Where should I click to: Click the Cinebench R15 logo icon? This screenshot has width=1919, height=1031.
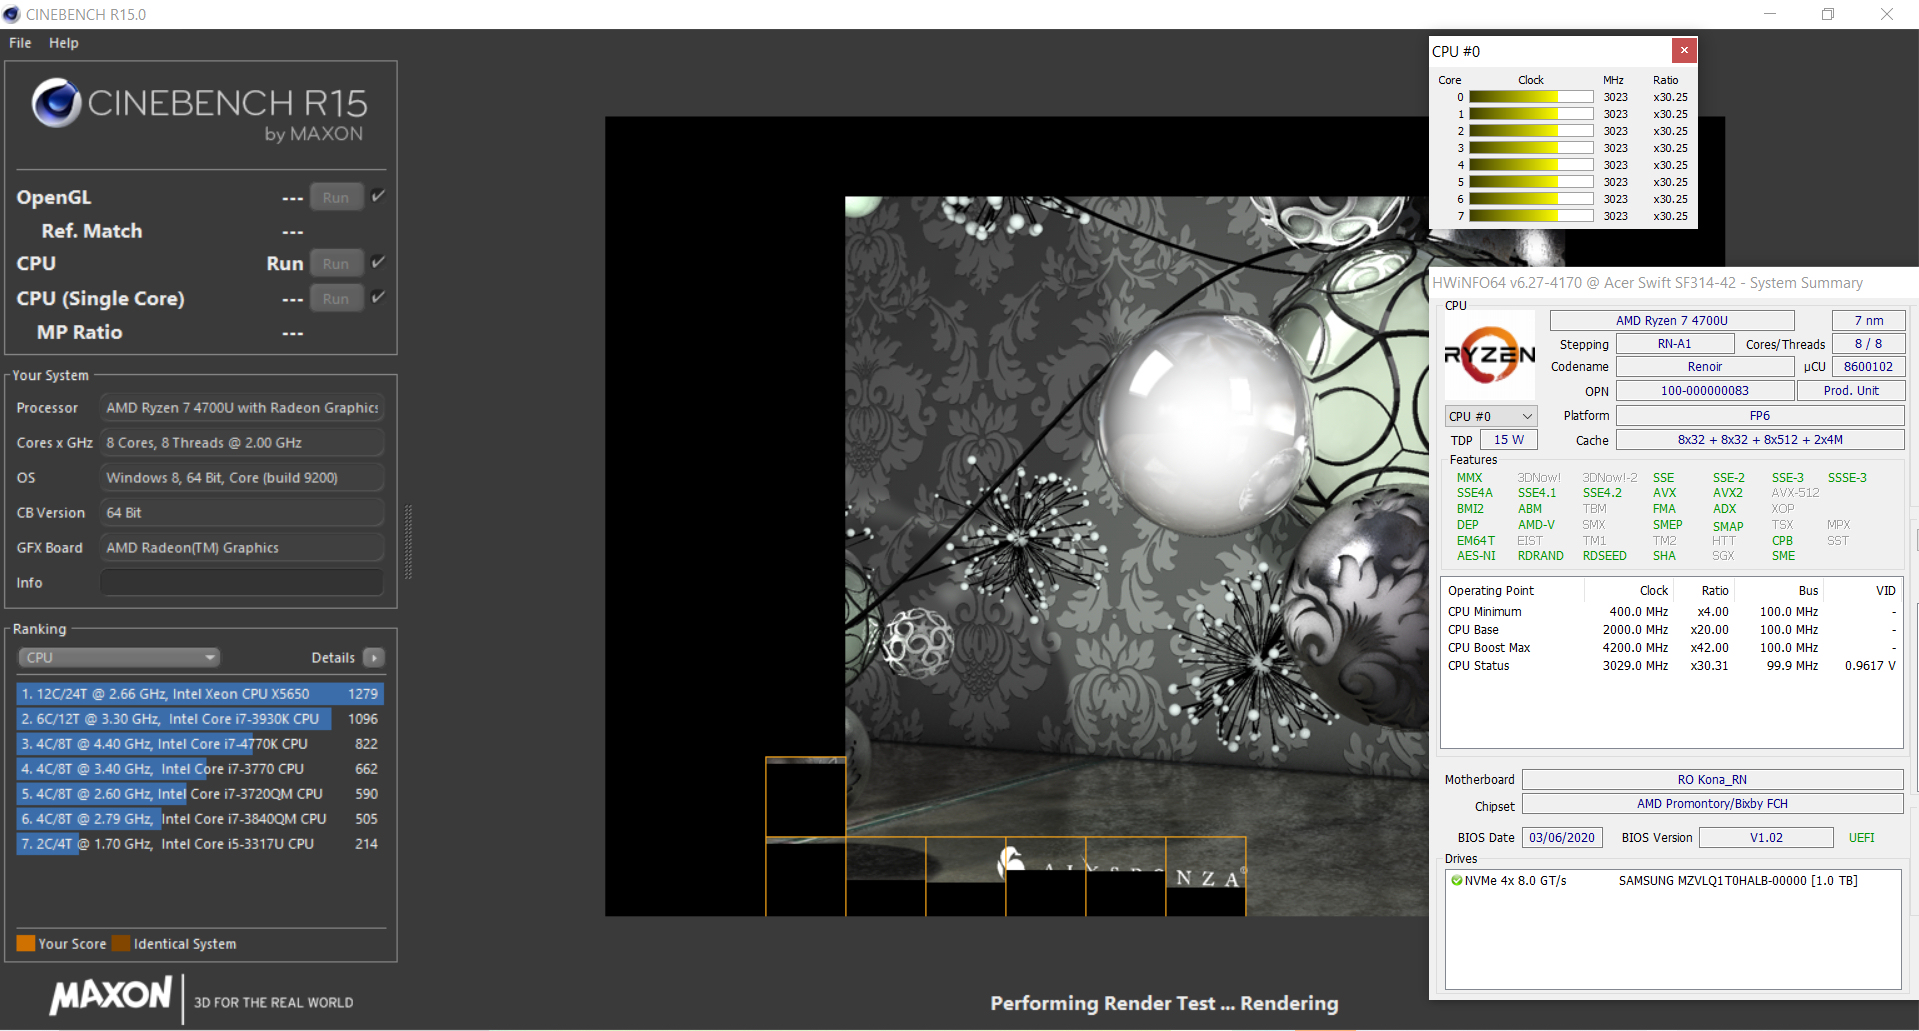click(56, 102)
